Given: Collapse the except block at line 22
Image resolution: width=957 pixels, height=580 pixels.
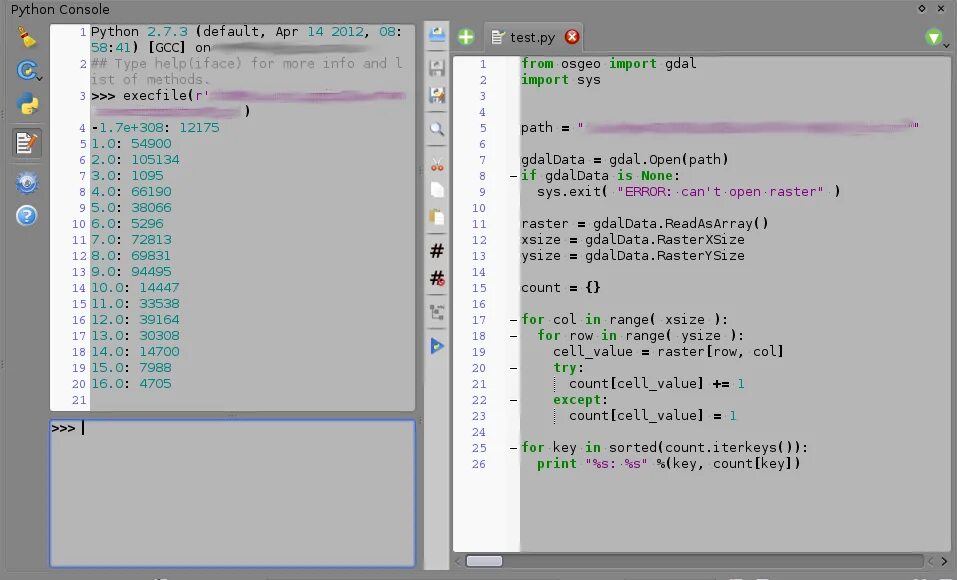Looking at the screenshot, I should (513, 401).
